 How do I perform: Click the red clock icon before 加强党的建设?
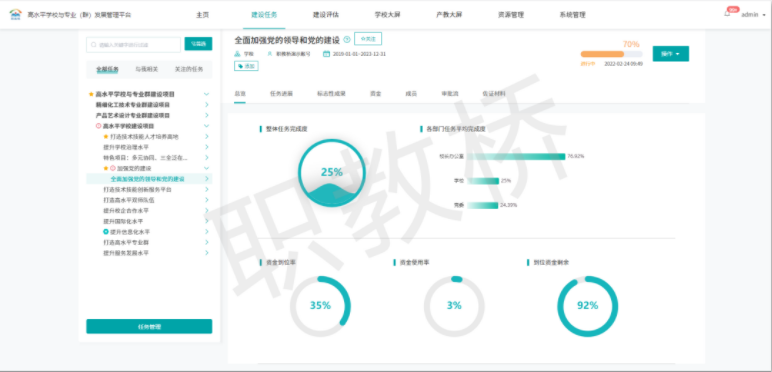point(113,168)
